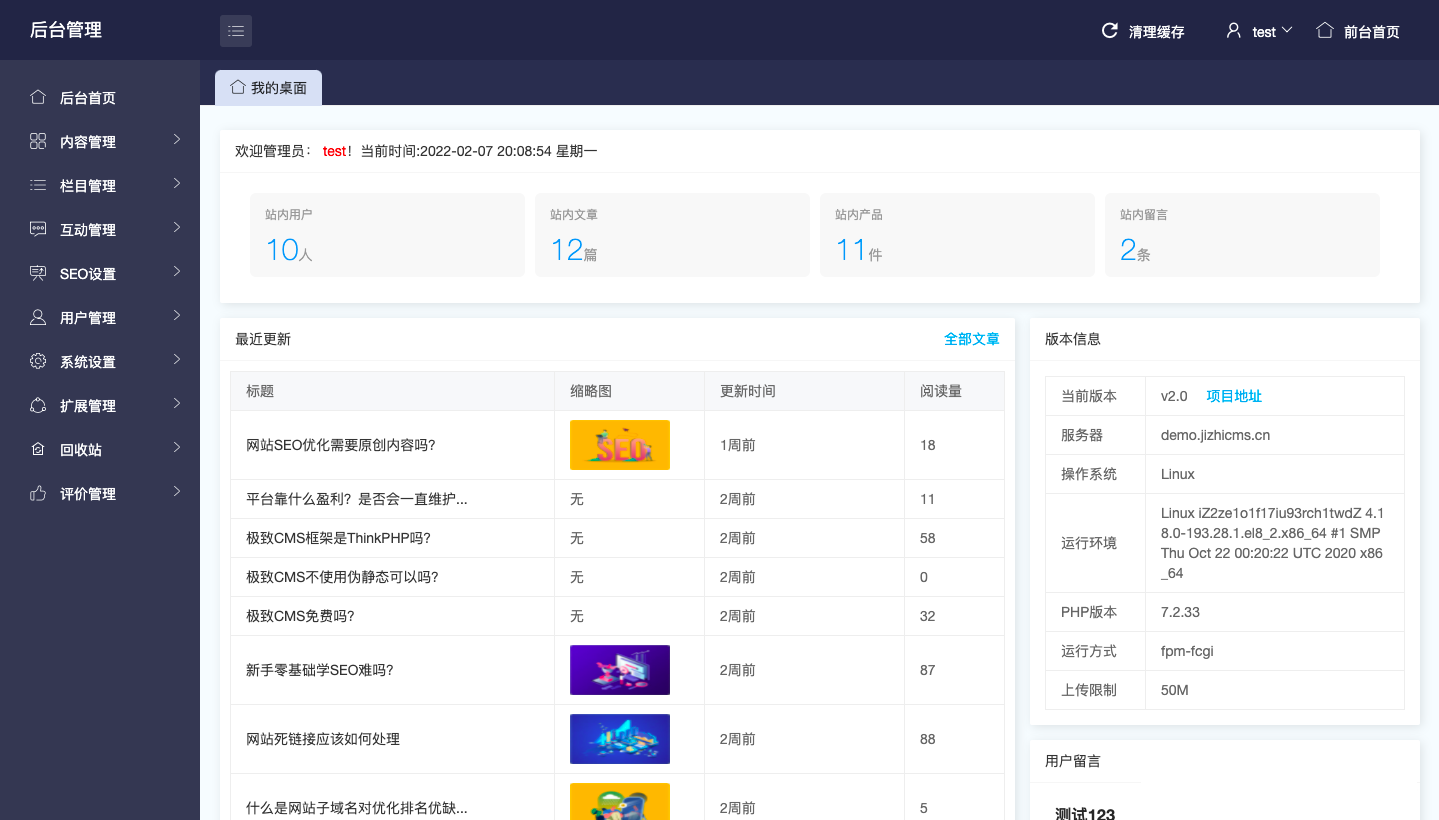Click the 评价管理 thumbs-up icon
The height and width of the screenshot is (820, 1439).
[x=38, y=493]
